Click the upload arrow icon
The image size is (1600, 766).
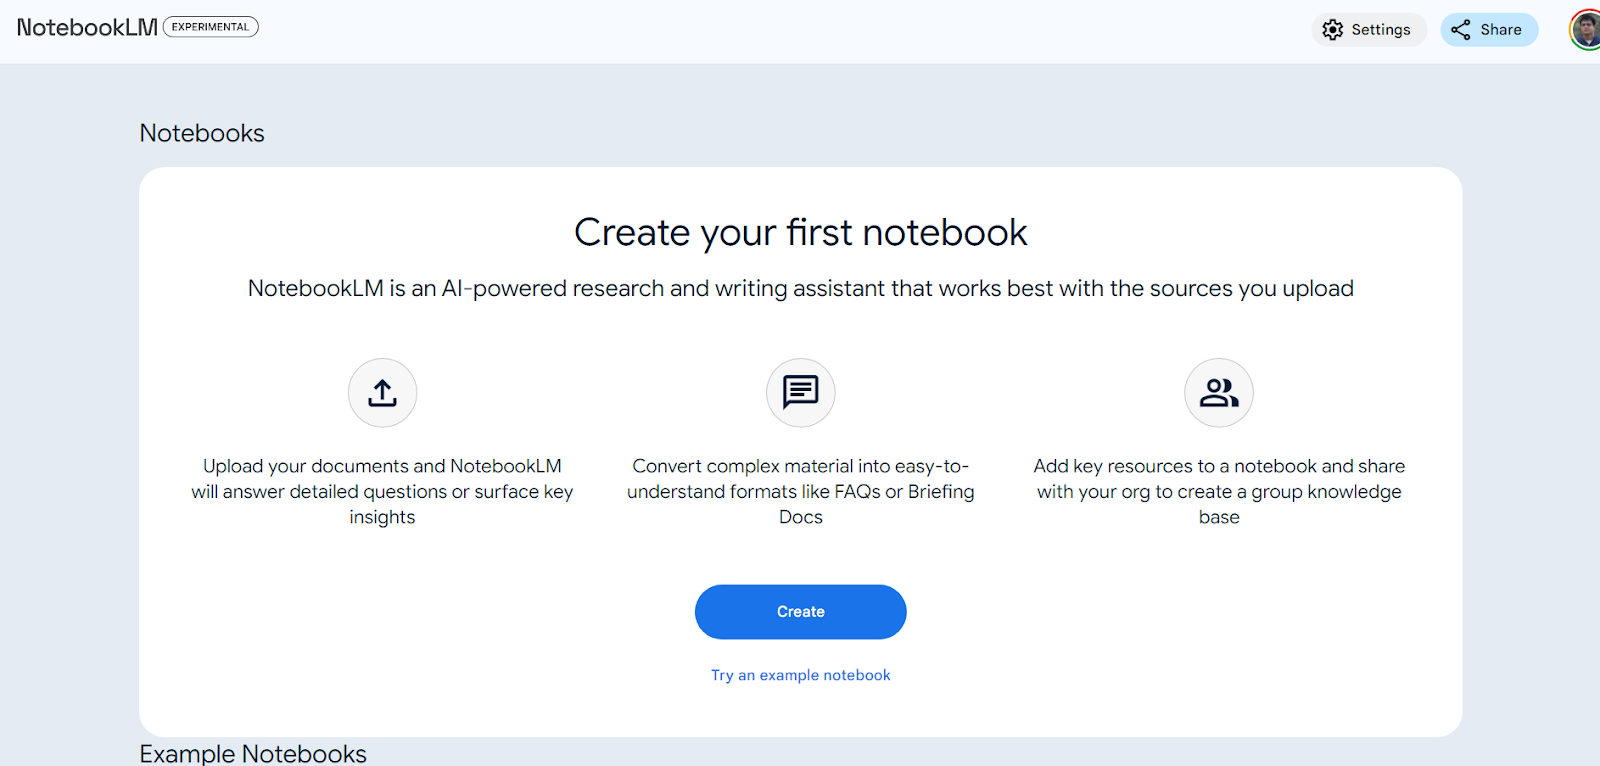[382, 393]
